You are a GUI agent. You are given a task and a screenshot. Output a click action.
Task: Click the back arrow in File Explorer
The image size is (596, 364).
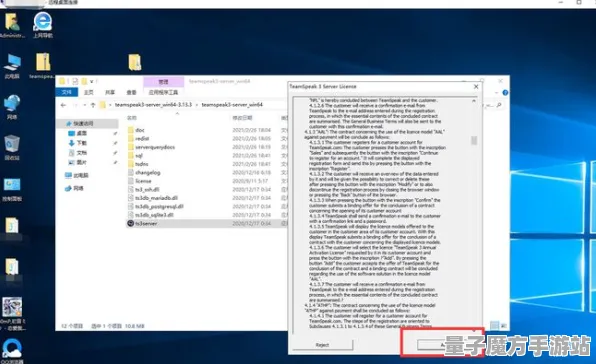tap(63, 105)
